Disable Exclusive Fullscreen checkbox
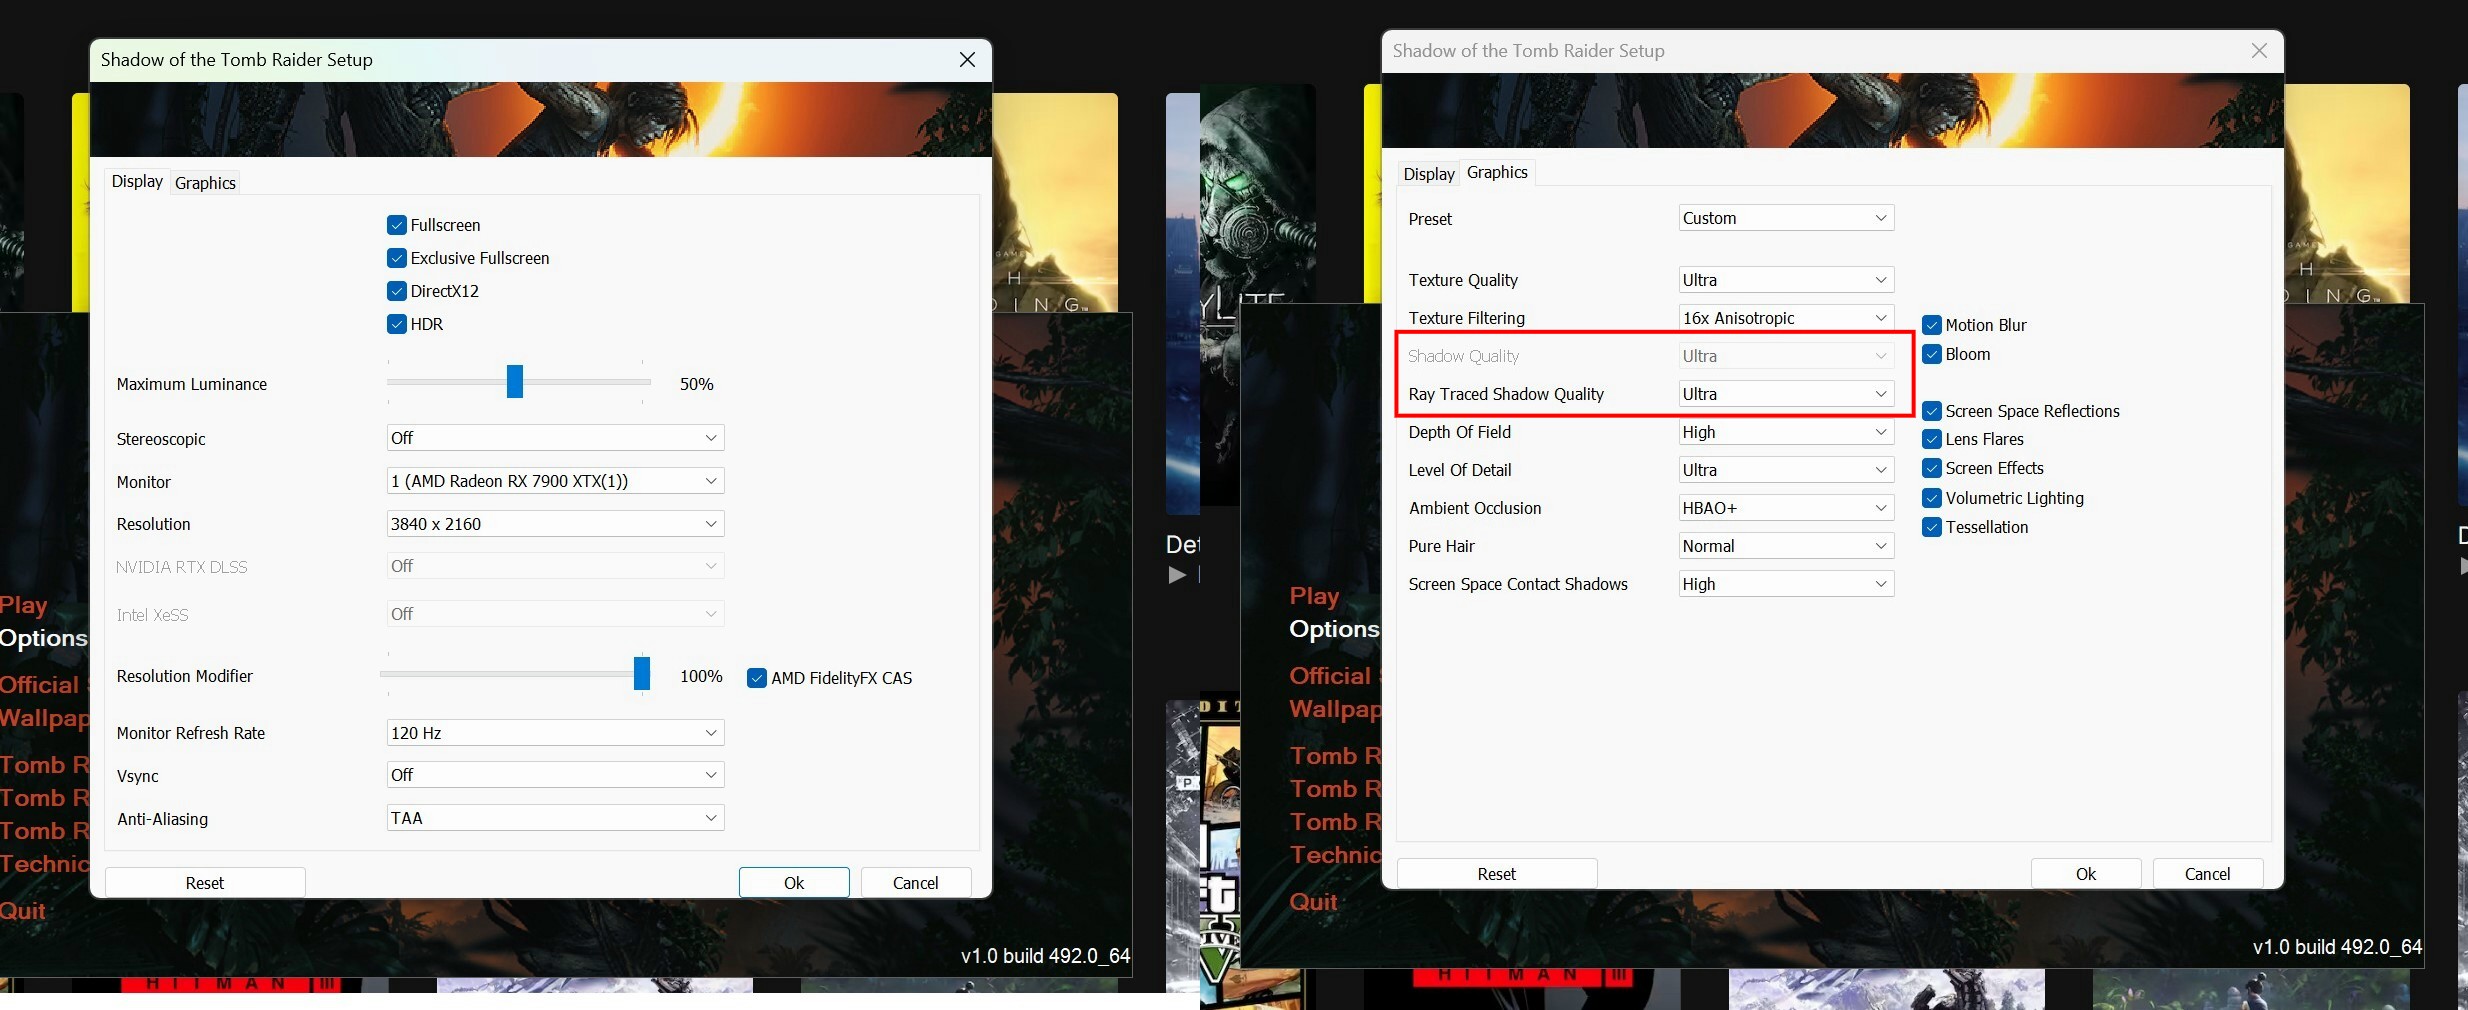 click(397, 258)
